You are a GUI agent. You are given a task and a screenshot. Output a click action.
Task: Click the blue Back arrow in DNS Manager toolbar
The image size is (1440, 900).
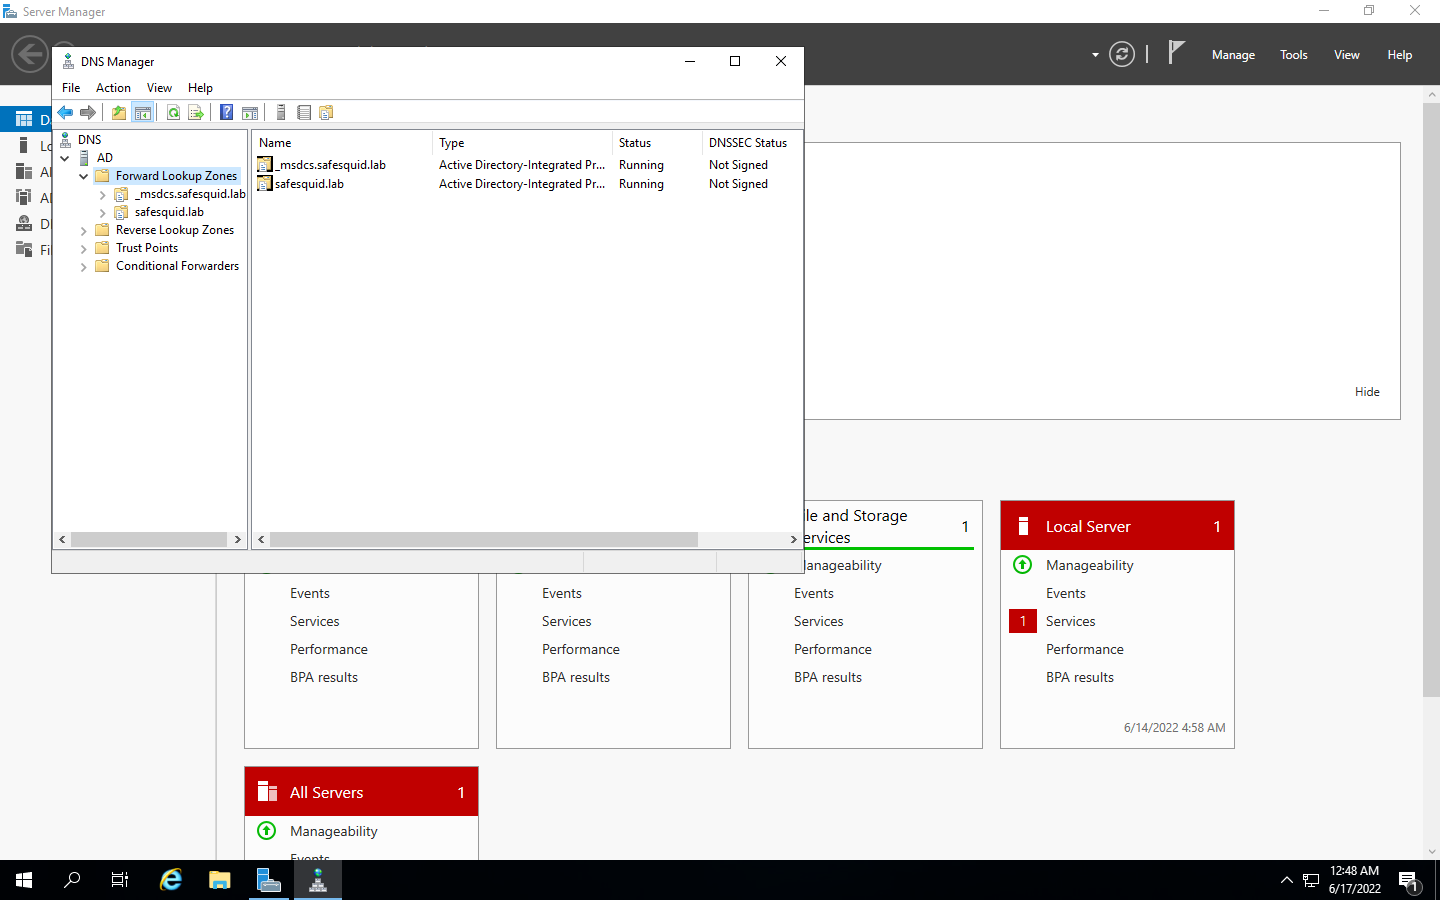[65, 112]
